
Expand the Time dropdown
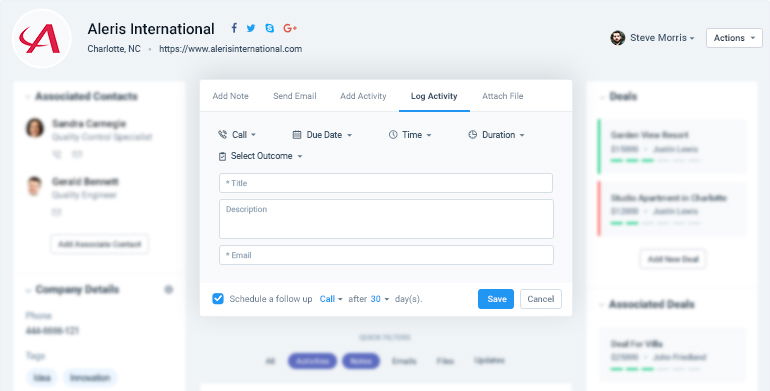pyautogui.click(x=410, y=135)
